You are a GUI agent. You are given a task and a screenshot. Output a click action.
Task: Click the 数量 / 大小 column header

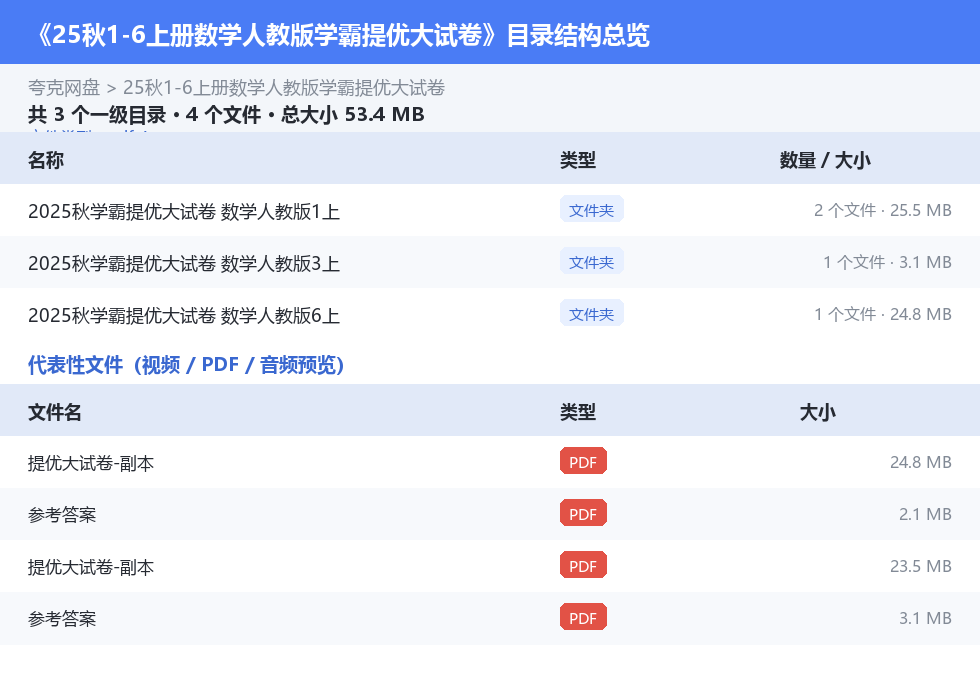pyautogui.click(x=825, y=160)
